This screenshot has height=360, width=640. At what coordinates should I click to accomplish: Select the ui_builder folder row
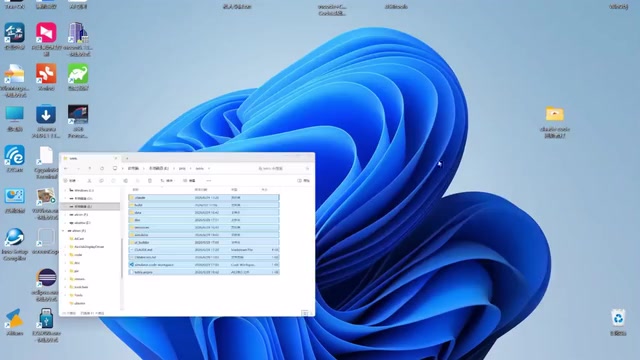[x=204, y=242]
